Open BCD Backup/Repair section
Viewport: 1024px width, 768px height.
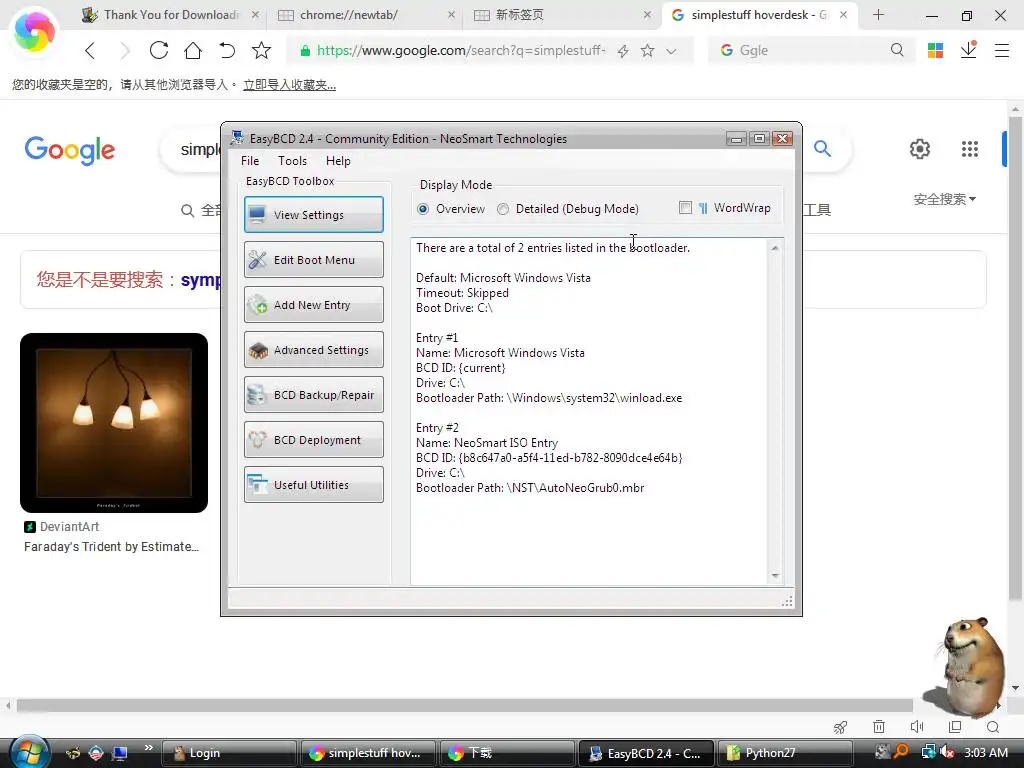(x=313, y=395)
